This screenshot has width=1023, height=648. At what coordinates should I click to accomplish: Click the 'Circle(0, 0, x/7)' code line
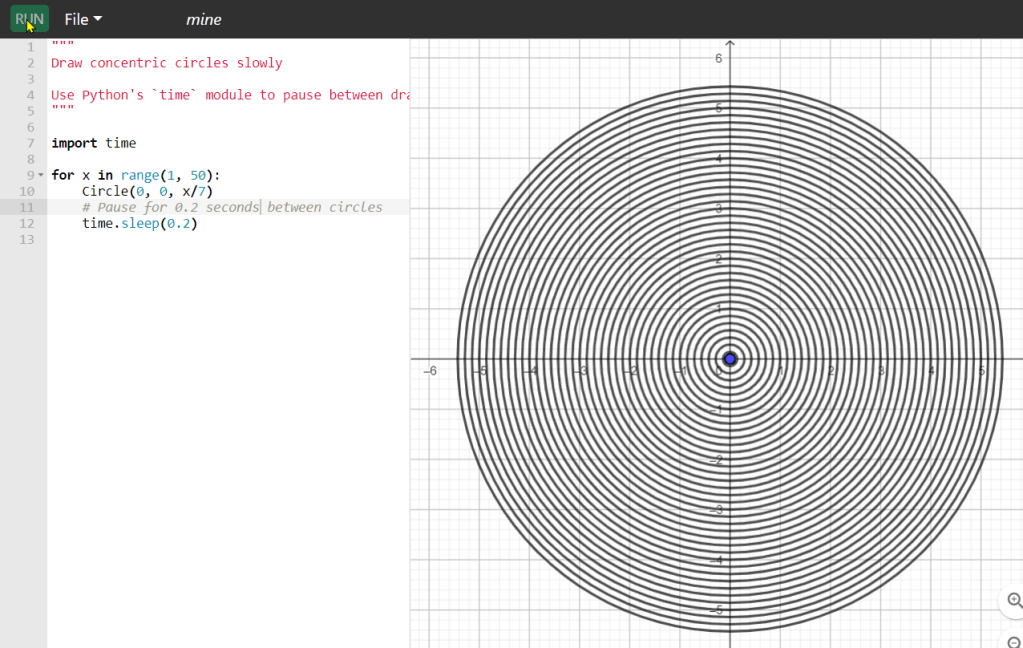[148, 191]
